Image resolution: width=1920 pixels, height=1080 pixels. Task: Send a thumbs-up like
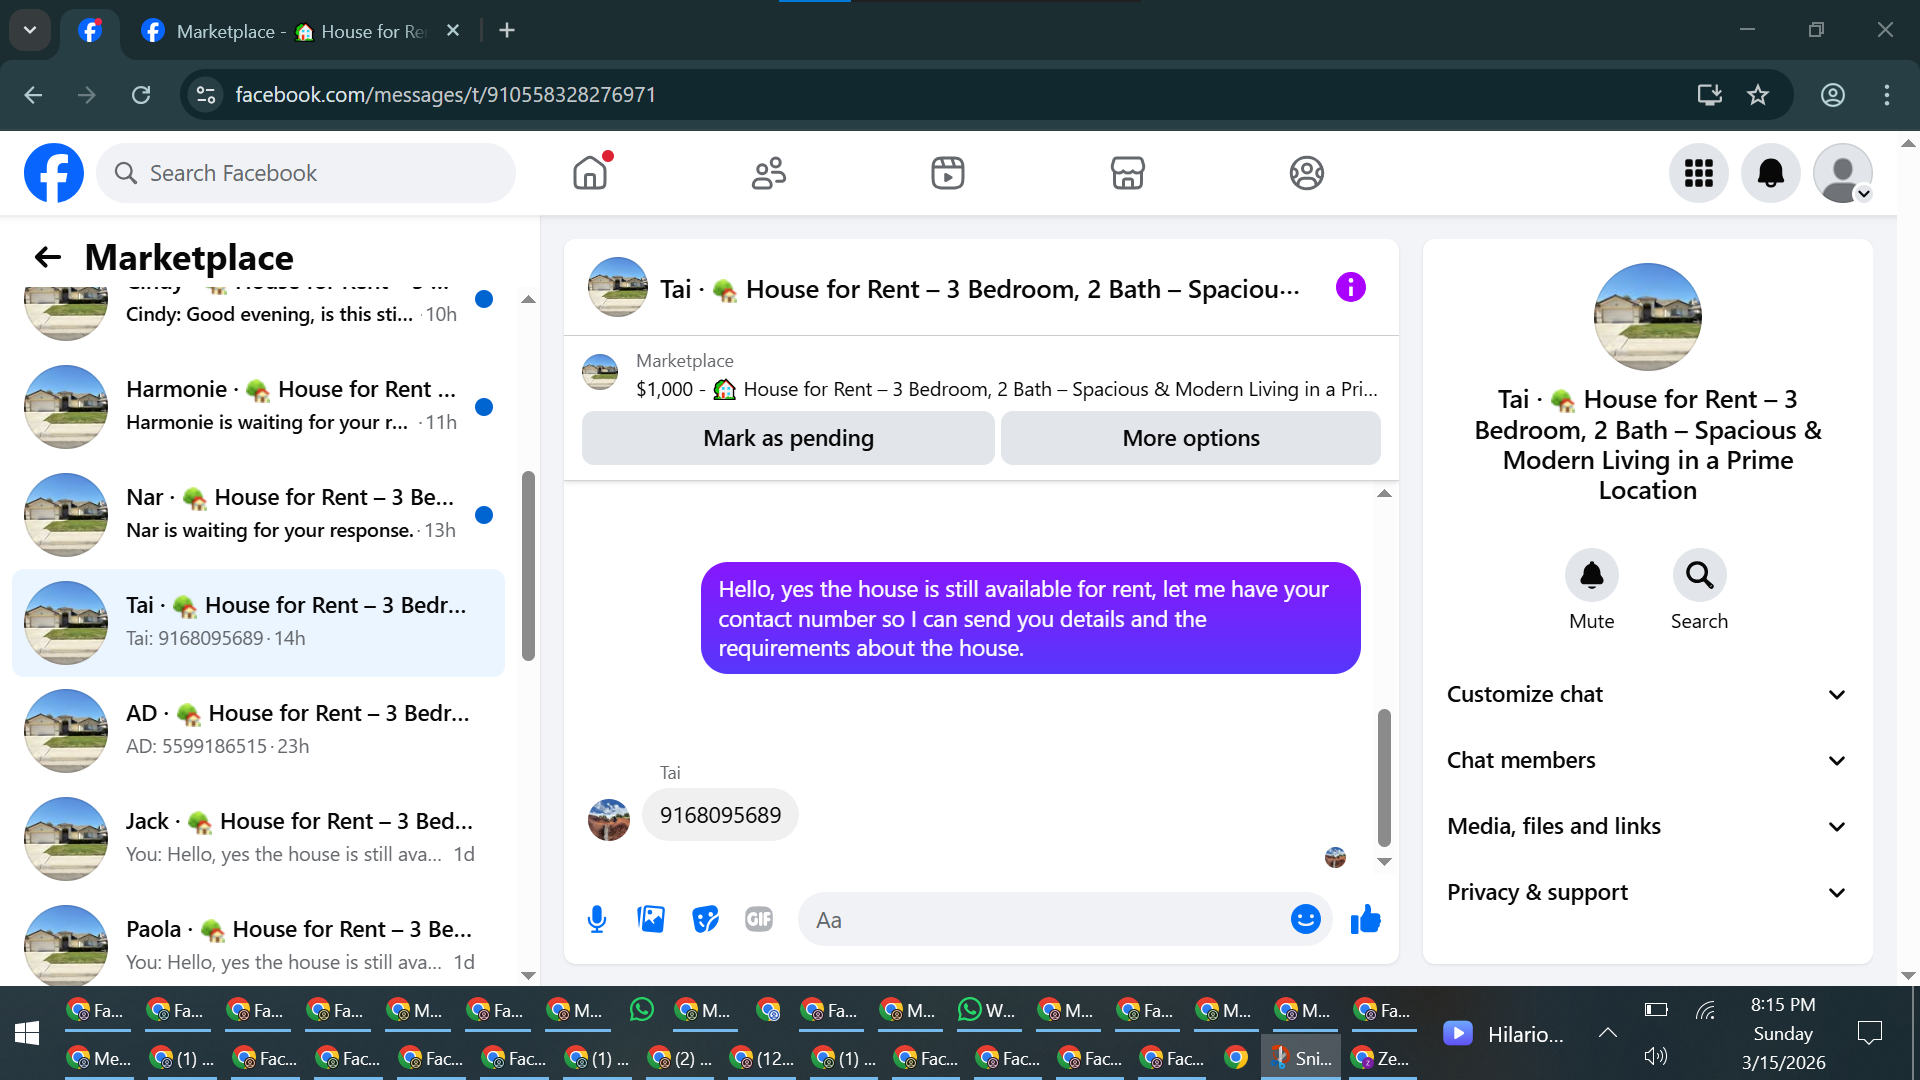coord(1365,919)
